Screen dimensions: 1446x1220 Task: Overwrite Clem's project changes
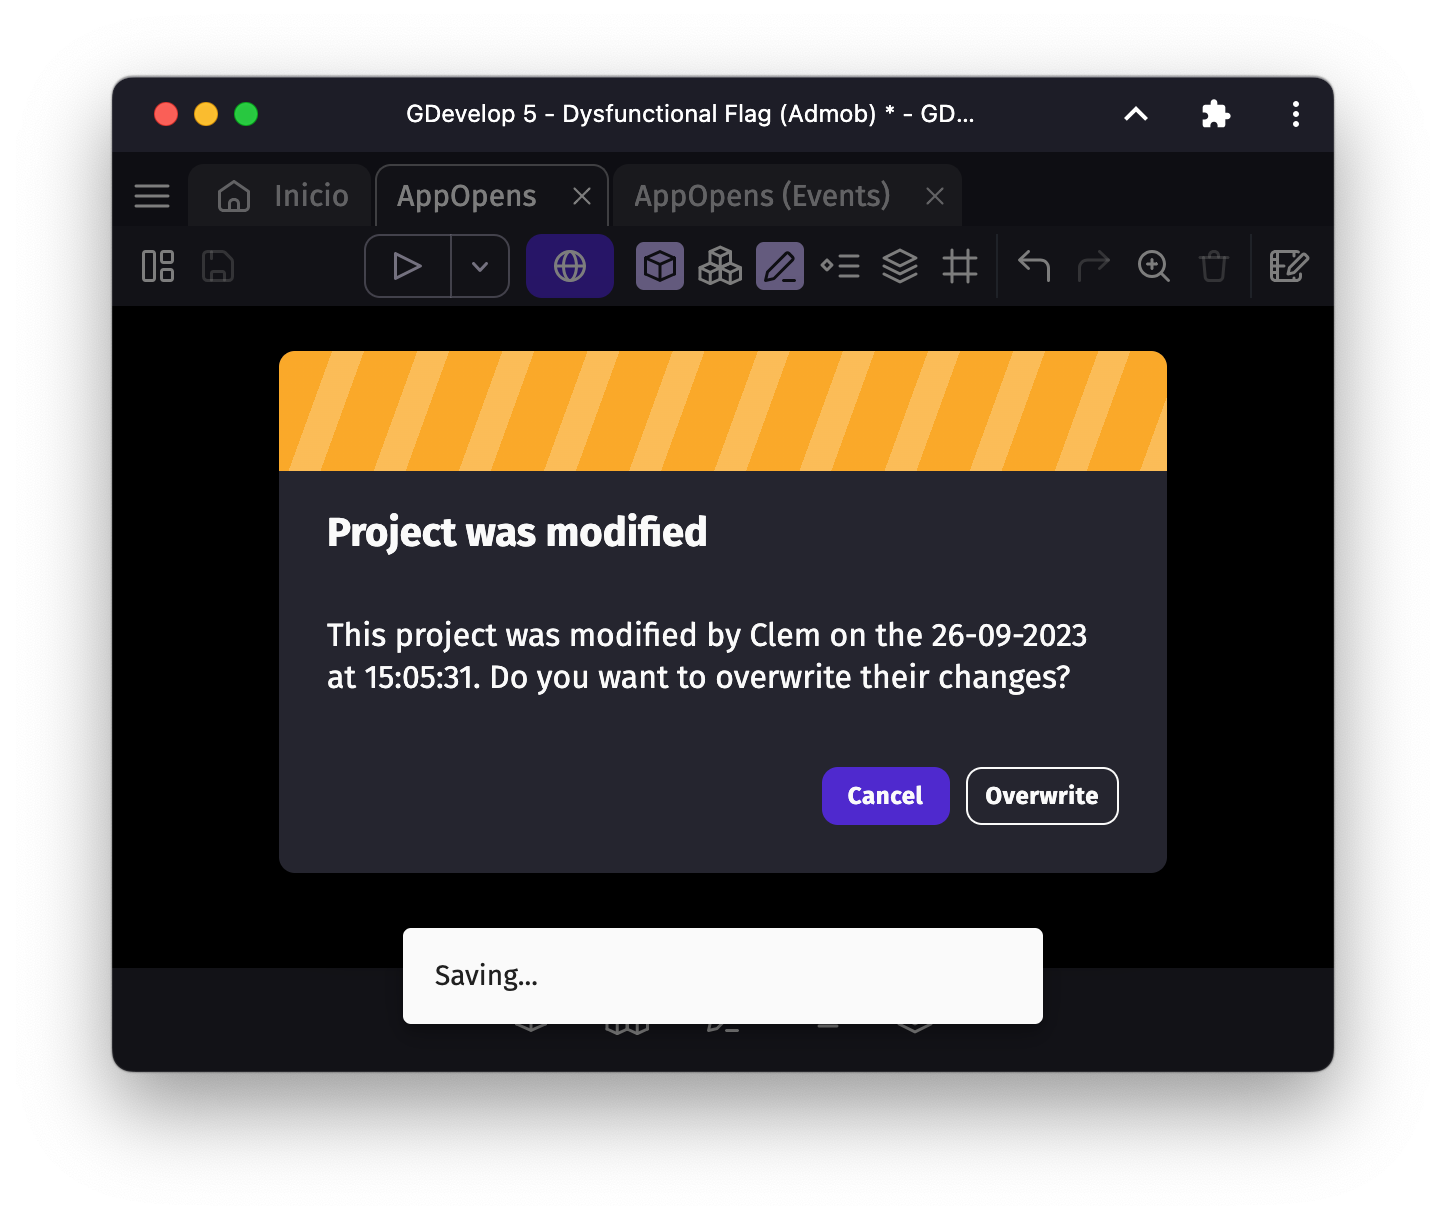point(1042,796)
